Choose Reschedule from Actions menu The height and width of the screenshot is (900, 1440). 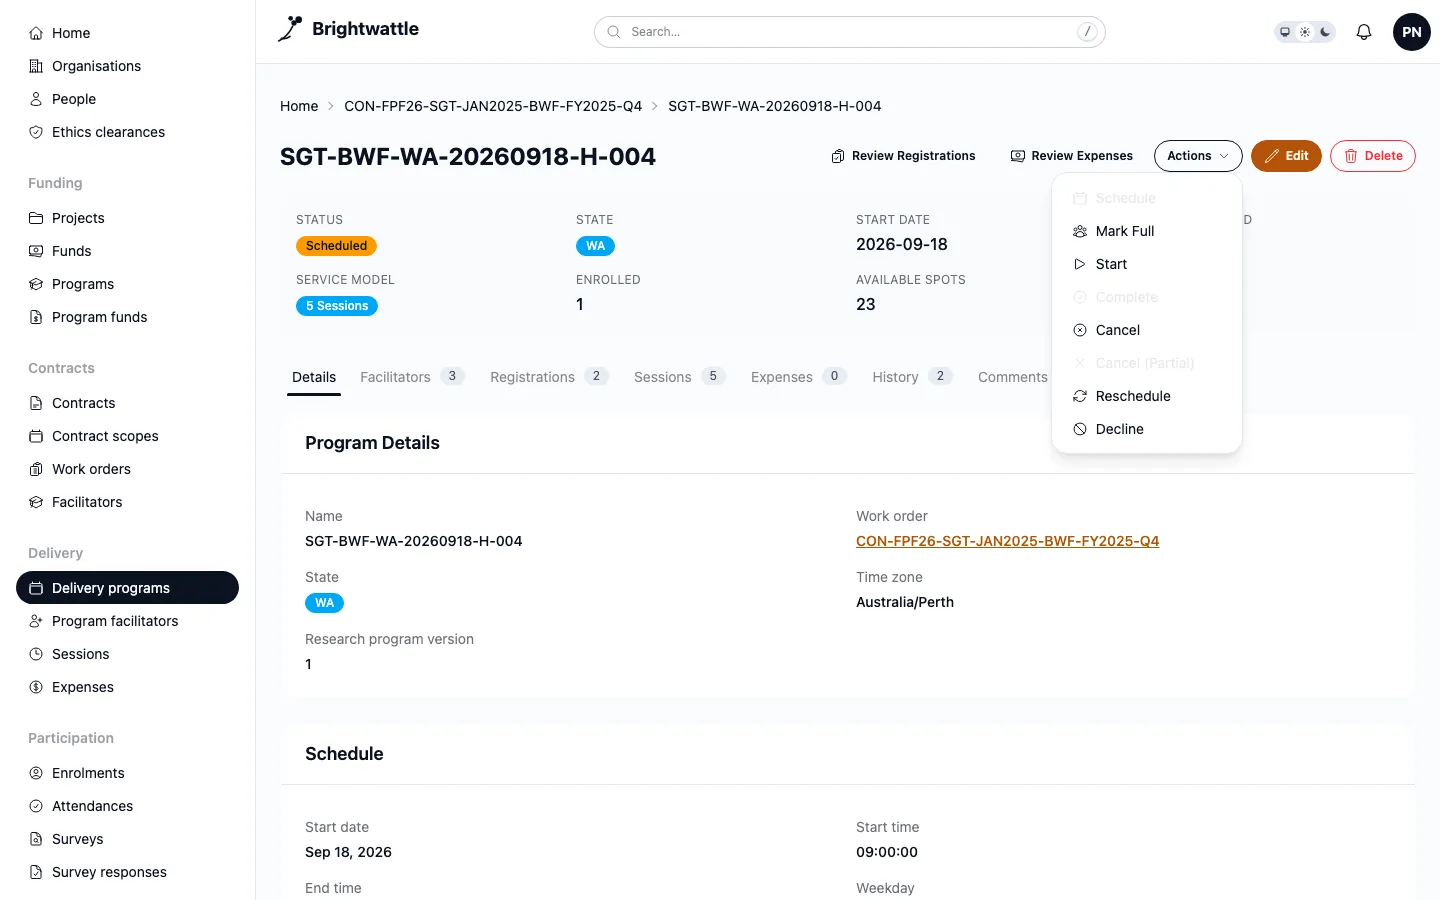pyautogui.click(x=1147, y=396)
